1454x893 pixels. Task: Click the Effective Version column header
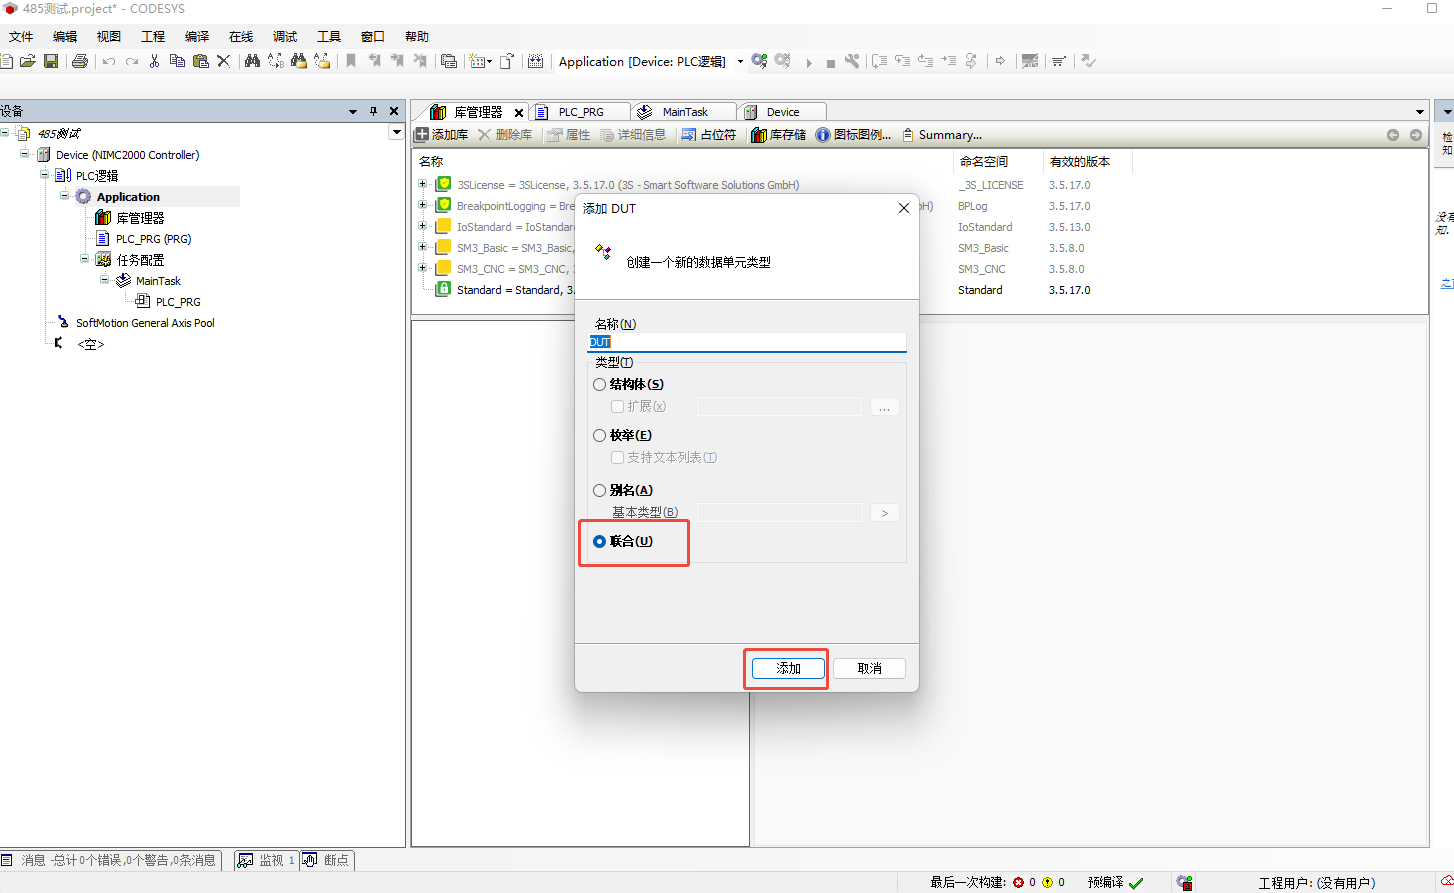click(1079, 161)
